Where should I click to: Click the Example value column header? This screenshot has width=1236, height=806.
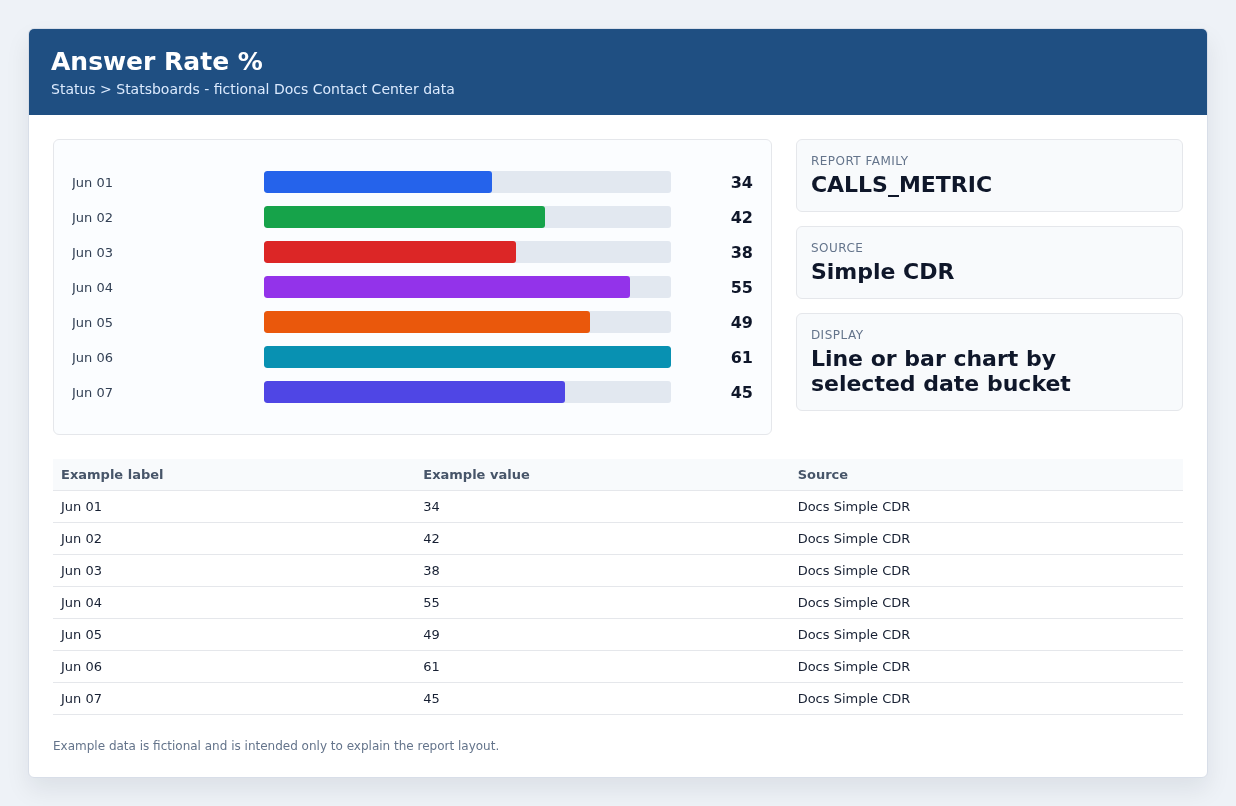coord(476,475)
